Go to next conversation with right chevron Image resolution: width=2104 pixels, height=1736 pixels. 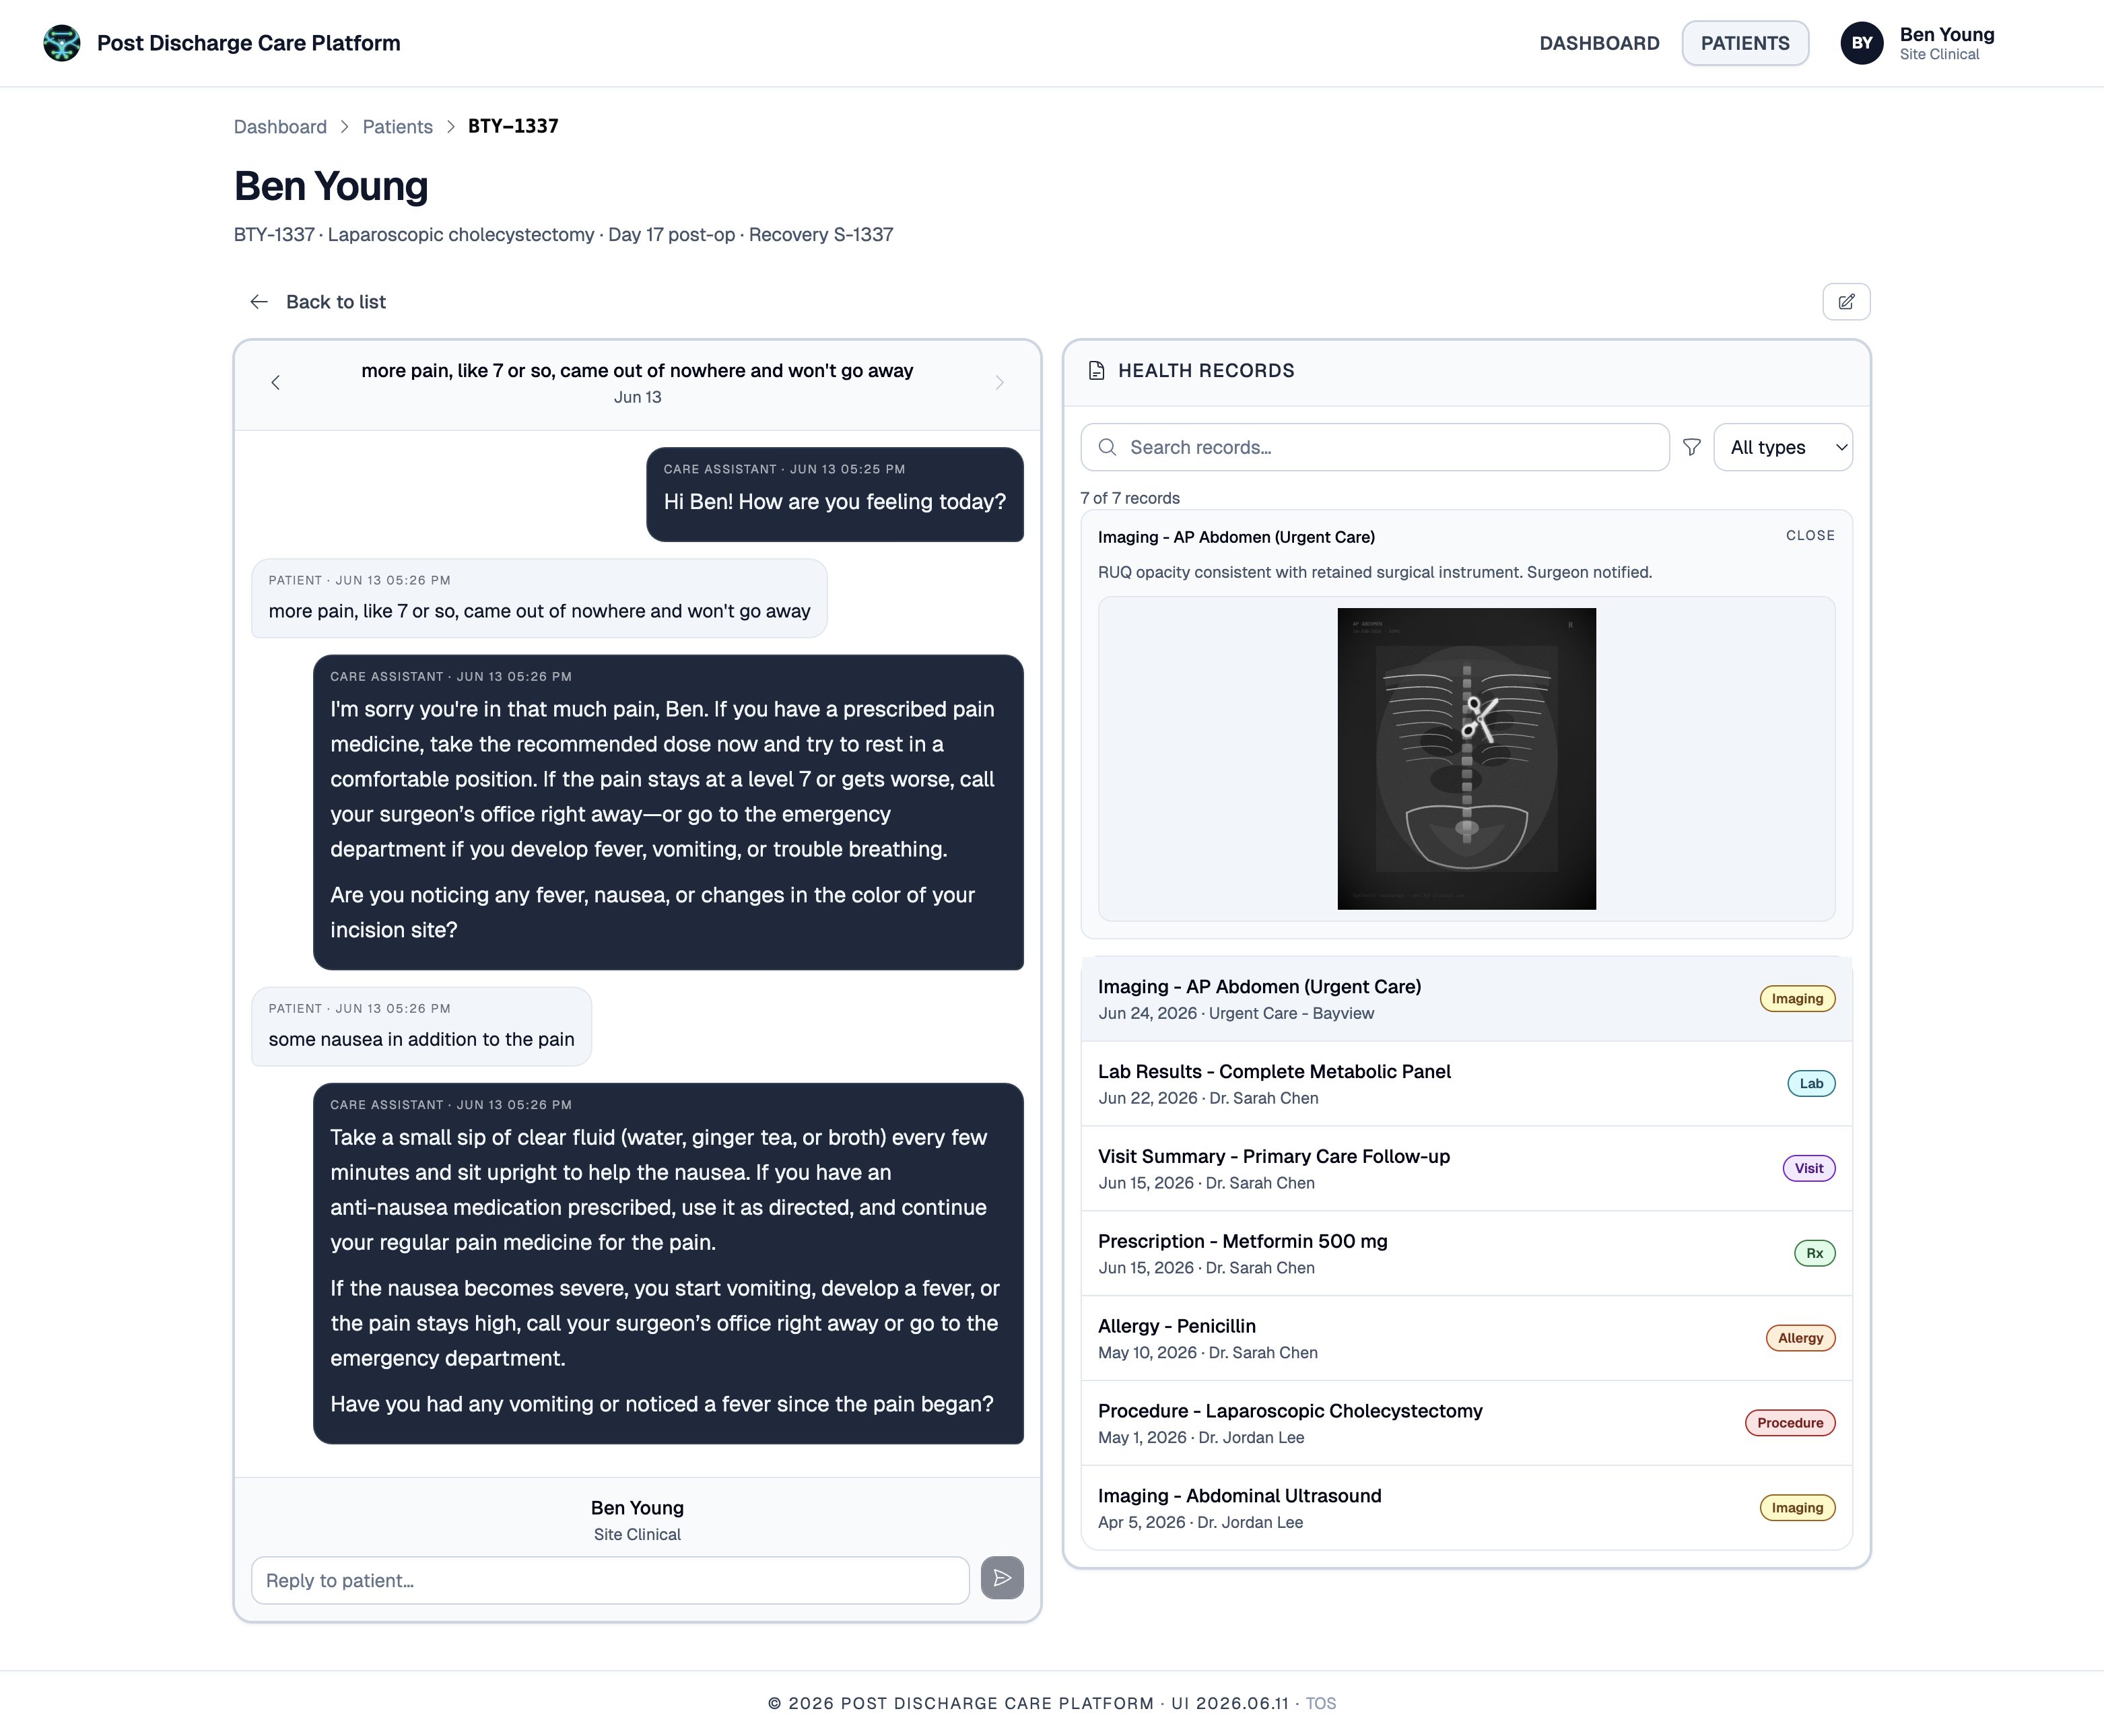point(999,383)
